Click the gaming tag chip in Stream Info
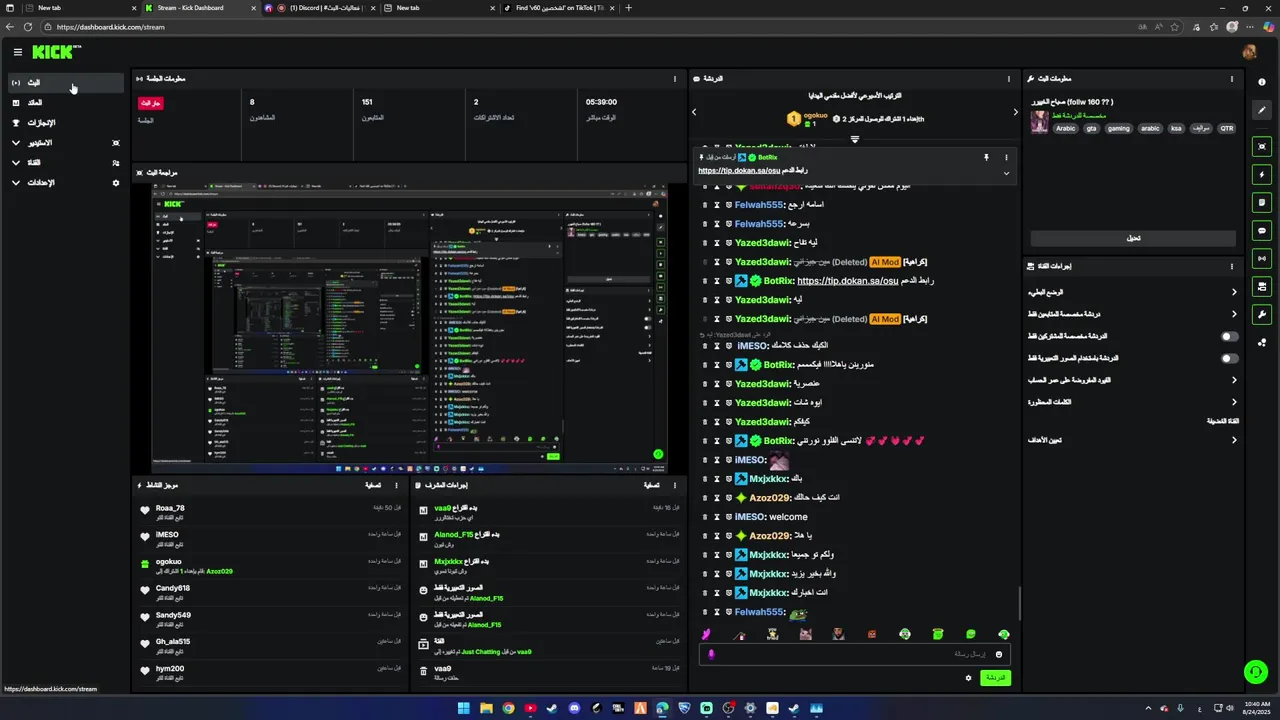1280x720 pixels. coord(1118,128)
